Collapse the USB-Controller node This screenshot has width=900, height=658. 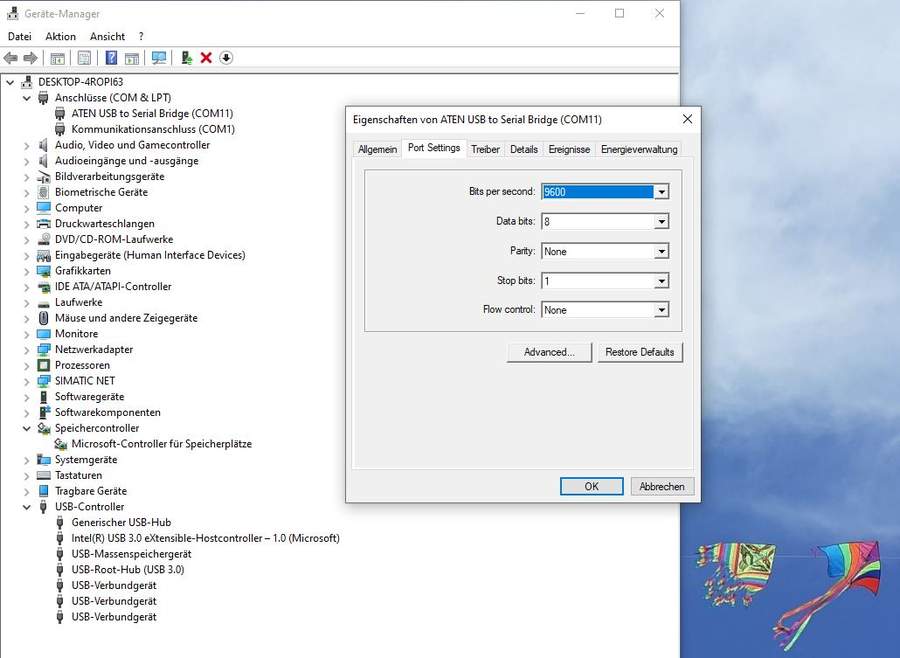(x=26, y=507)
